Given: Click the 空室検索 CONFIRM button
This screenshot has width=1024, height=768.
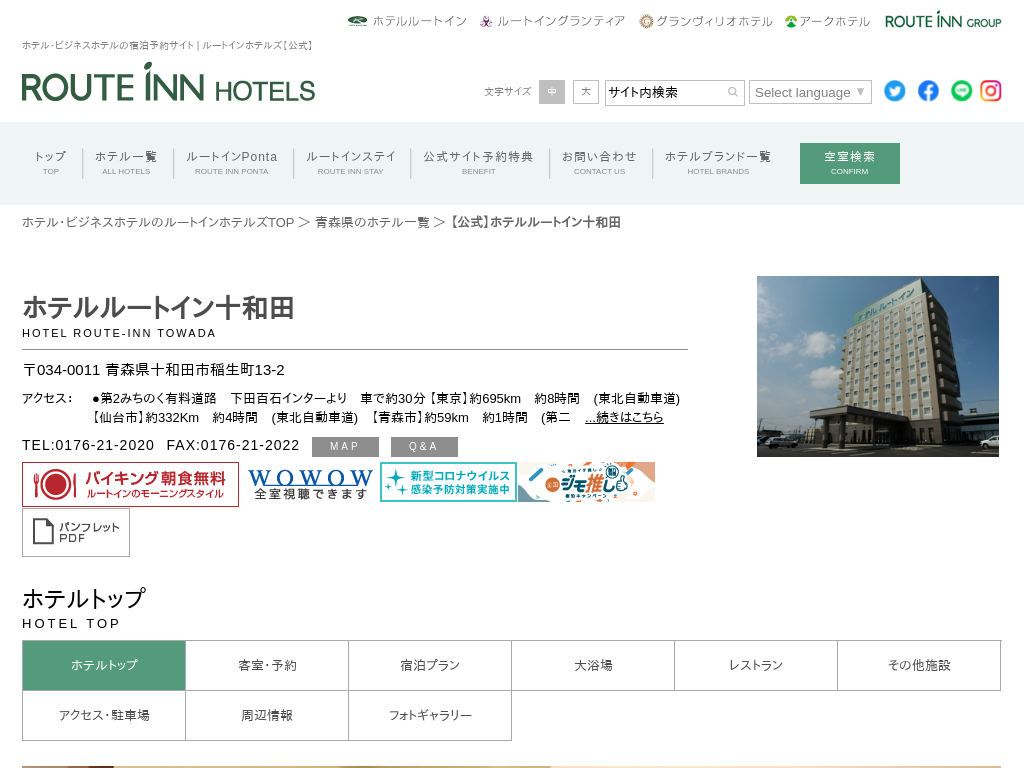Looking at the screenshot, I should point(850,163).
